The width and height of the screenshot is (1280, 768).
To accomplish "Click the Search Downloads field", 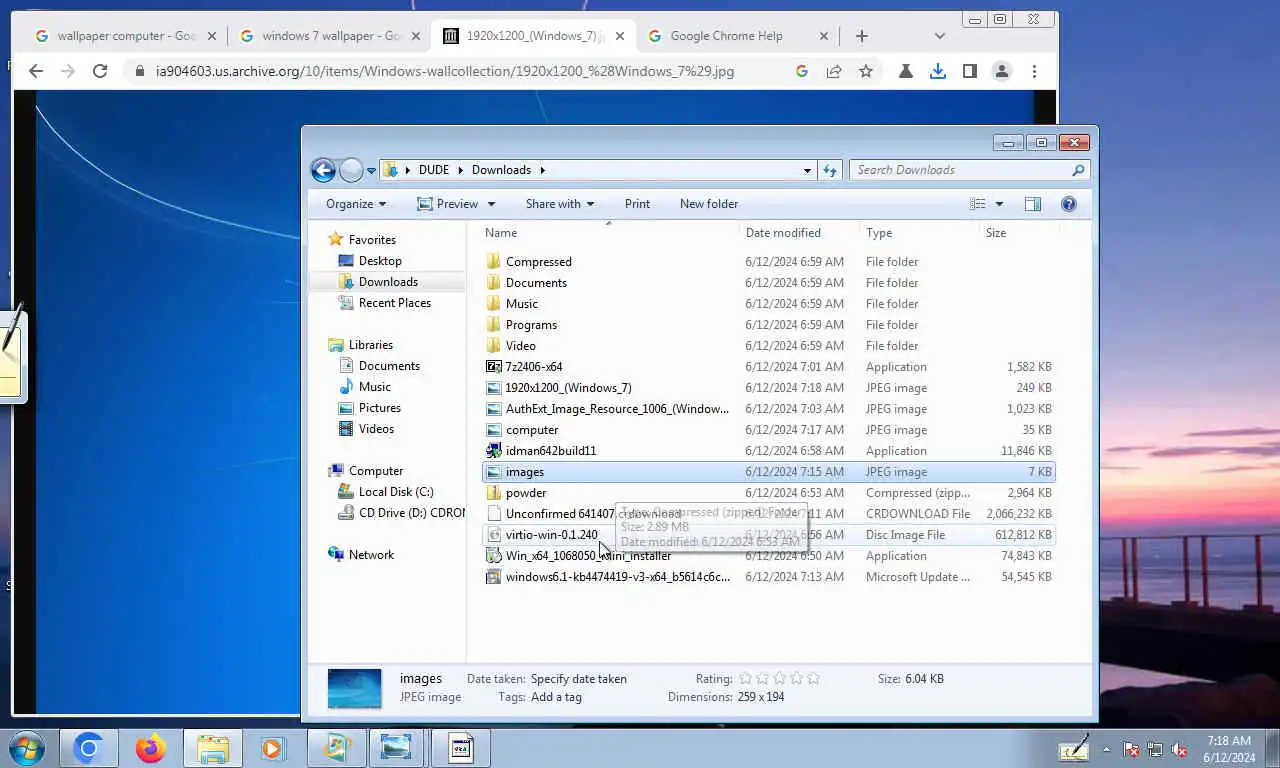I will [x=967, y=170].
